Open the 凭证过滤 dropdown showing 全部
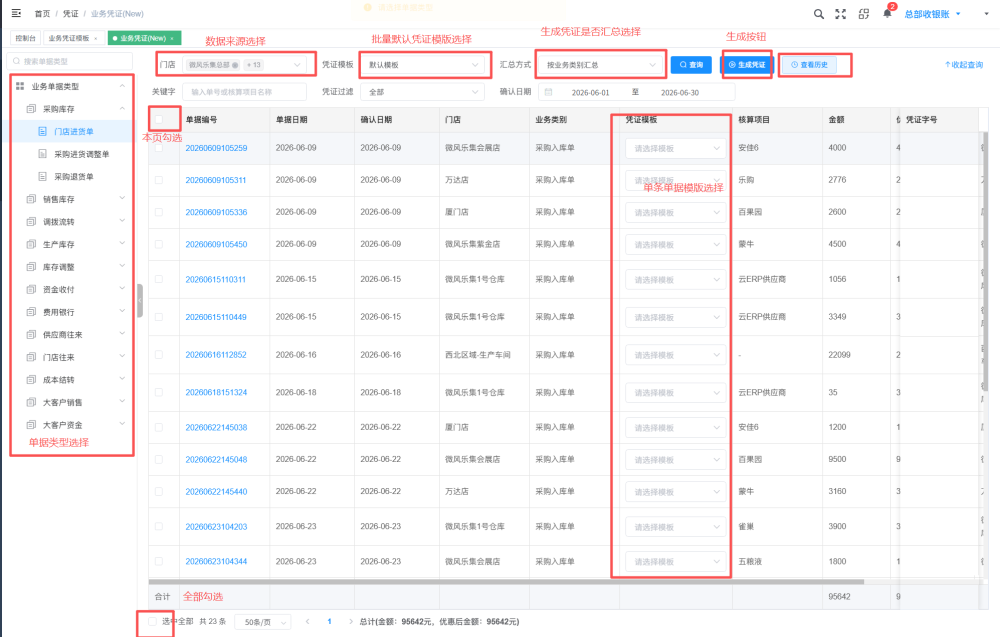 pyautogui.click(x=422, y=92)
